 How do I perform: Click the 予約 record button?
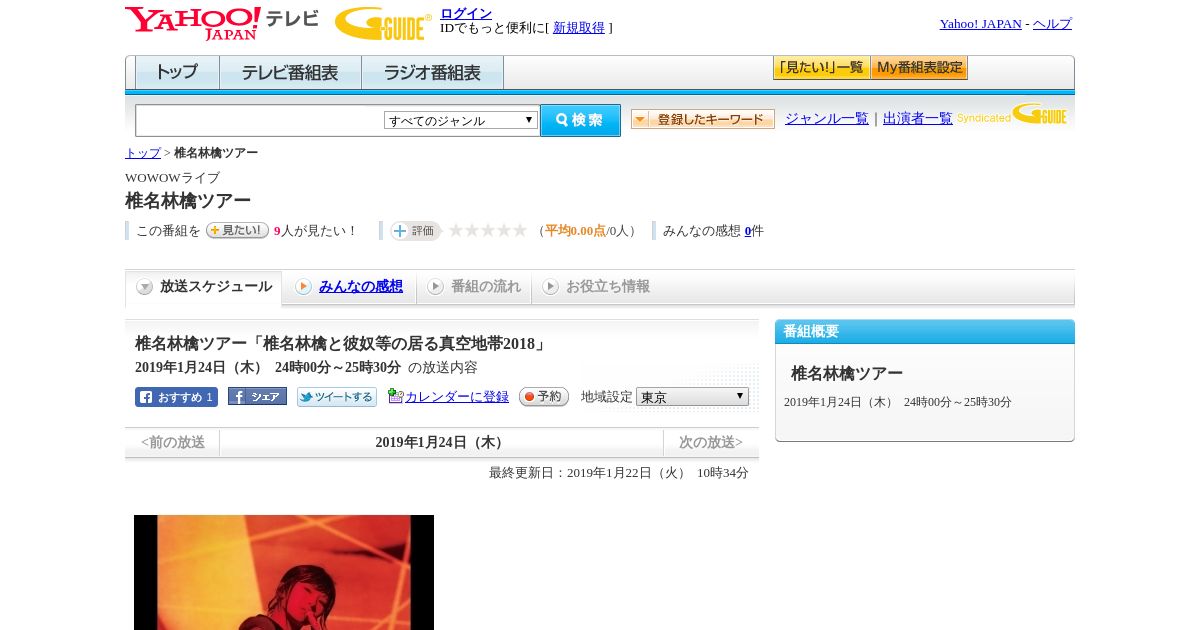pos(544,397)
